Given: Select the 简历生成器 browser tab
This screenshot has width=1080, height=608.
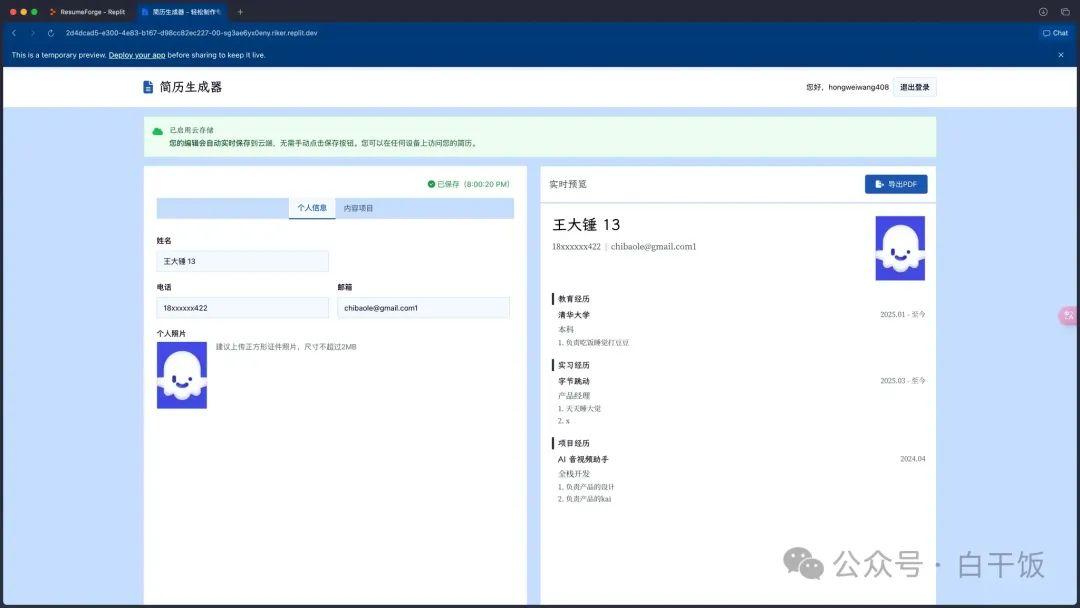Looking at the screenshot, I should coord(182,12).
